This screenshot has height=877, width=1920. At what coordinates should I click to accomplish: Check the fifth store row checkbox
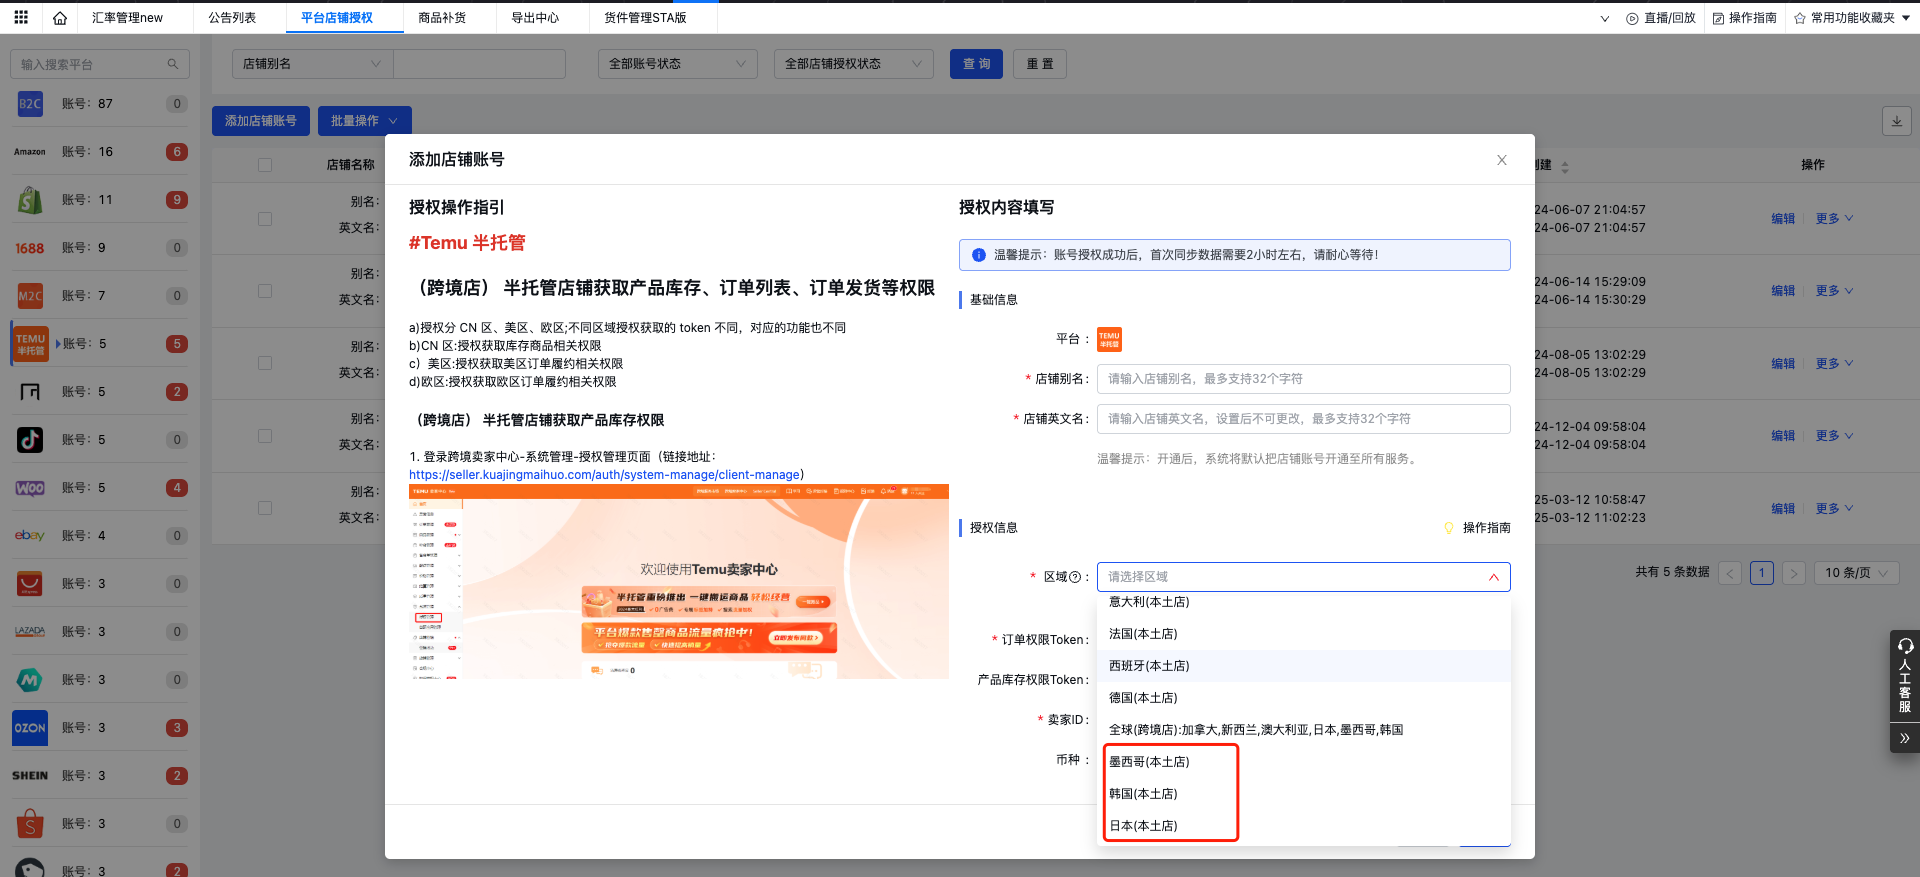point(265,508)
